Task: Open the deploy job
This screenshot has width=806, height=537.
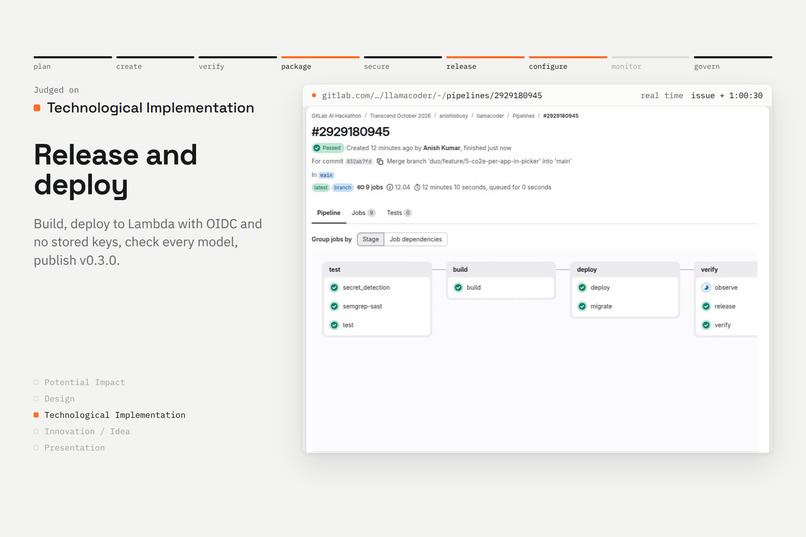Action: click(x=600, y=288)
